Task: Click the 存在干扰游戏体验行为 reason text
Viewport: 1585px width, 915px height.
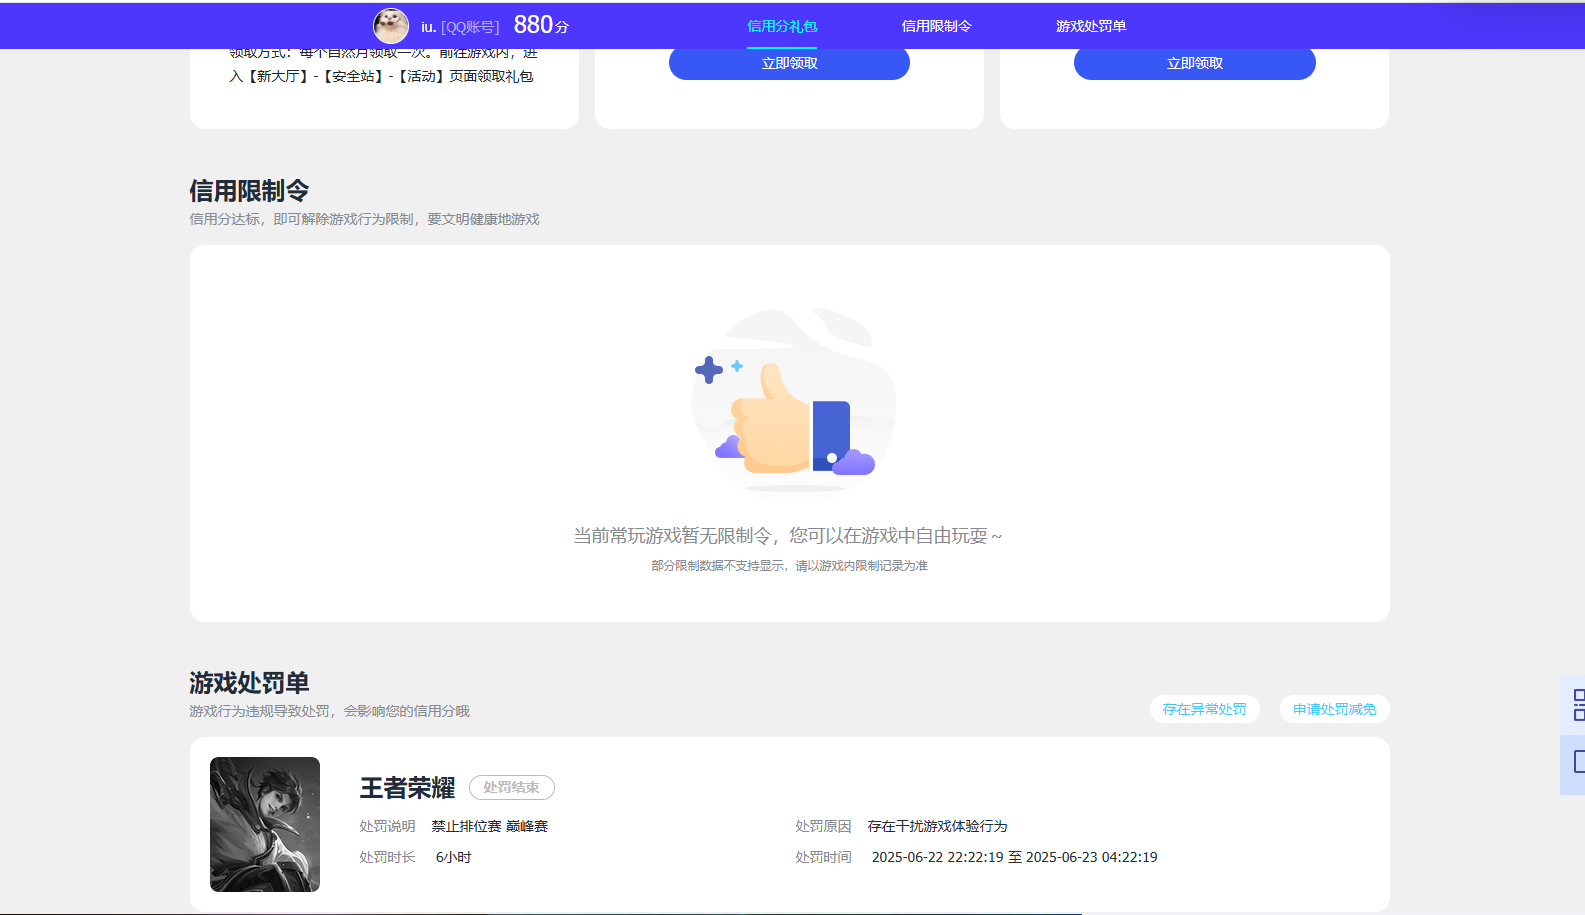Action: click(x=937, y=826)
